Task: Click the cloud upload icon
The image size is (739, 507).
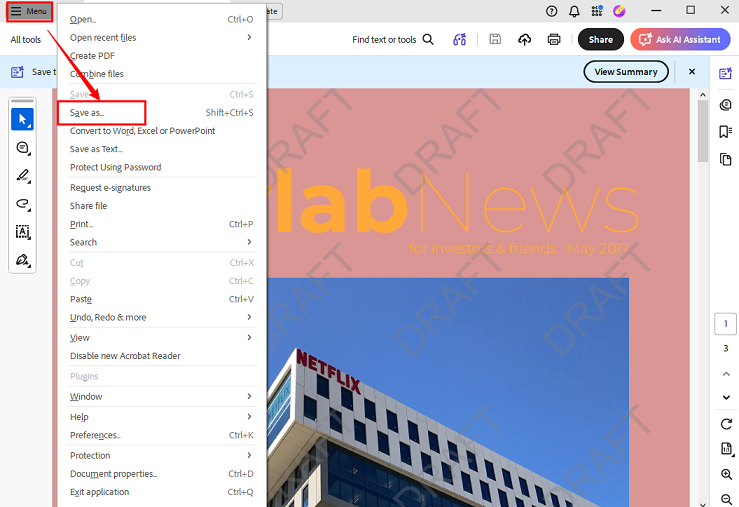Action: click(525, 40)
